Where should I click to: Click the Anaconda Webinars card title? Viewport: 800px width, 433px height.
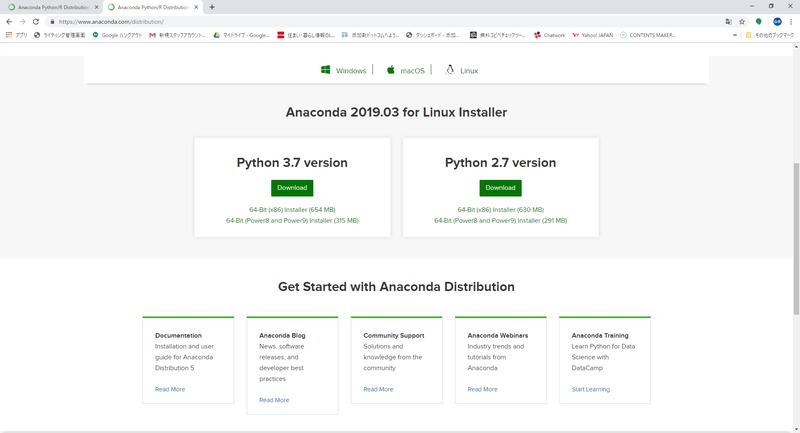click(x=497, y=336)
